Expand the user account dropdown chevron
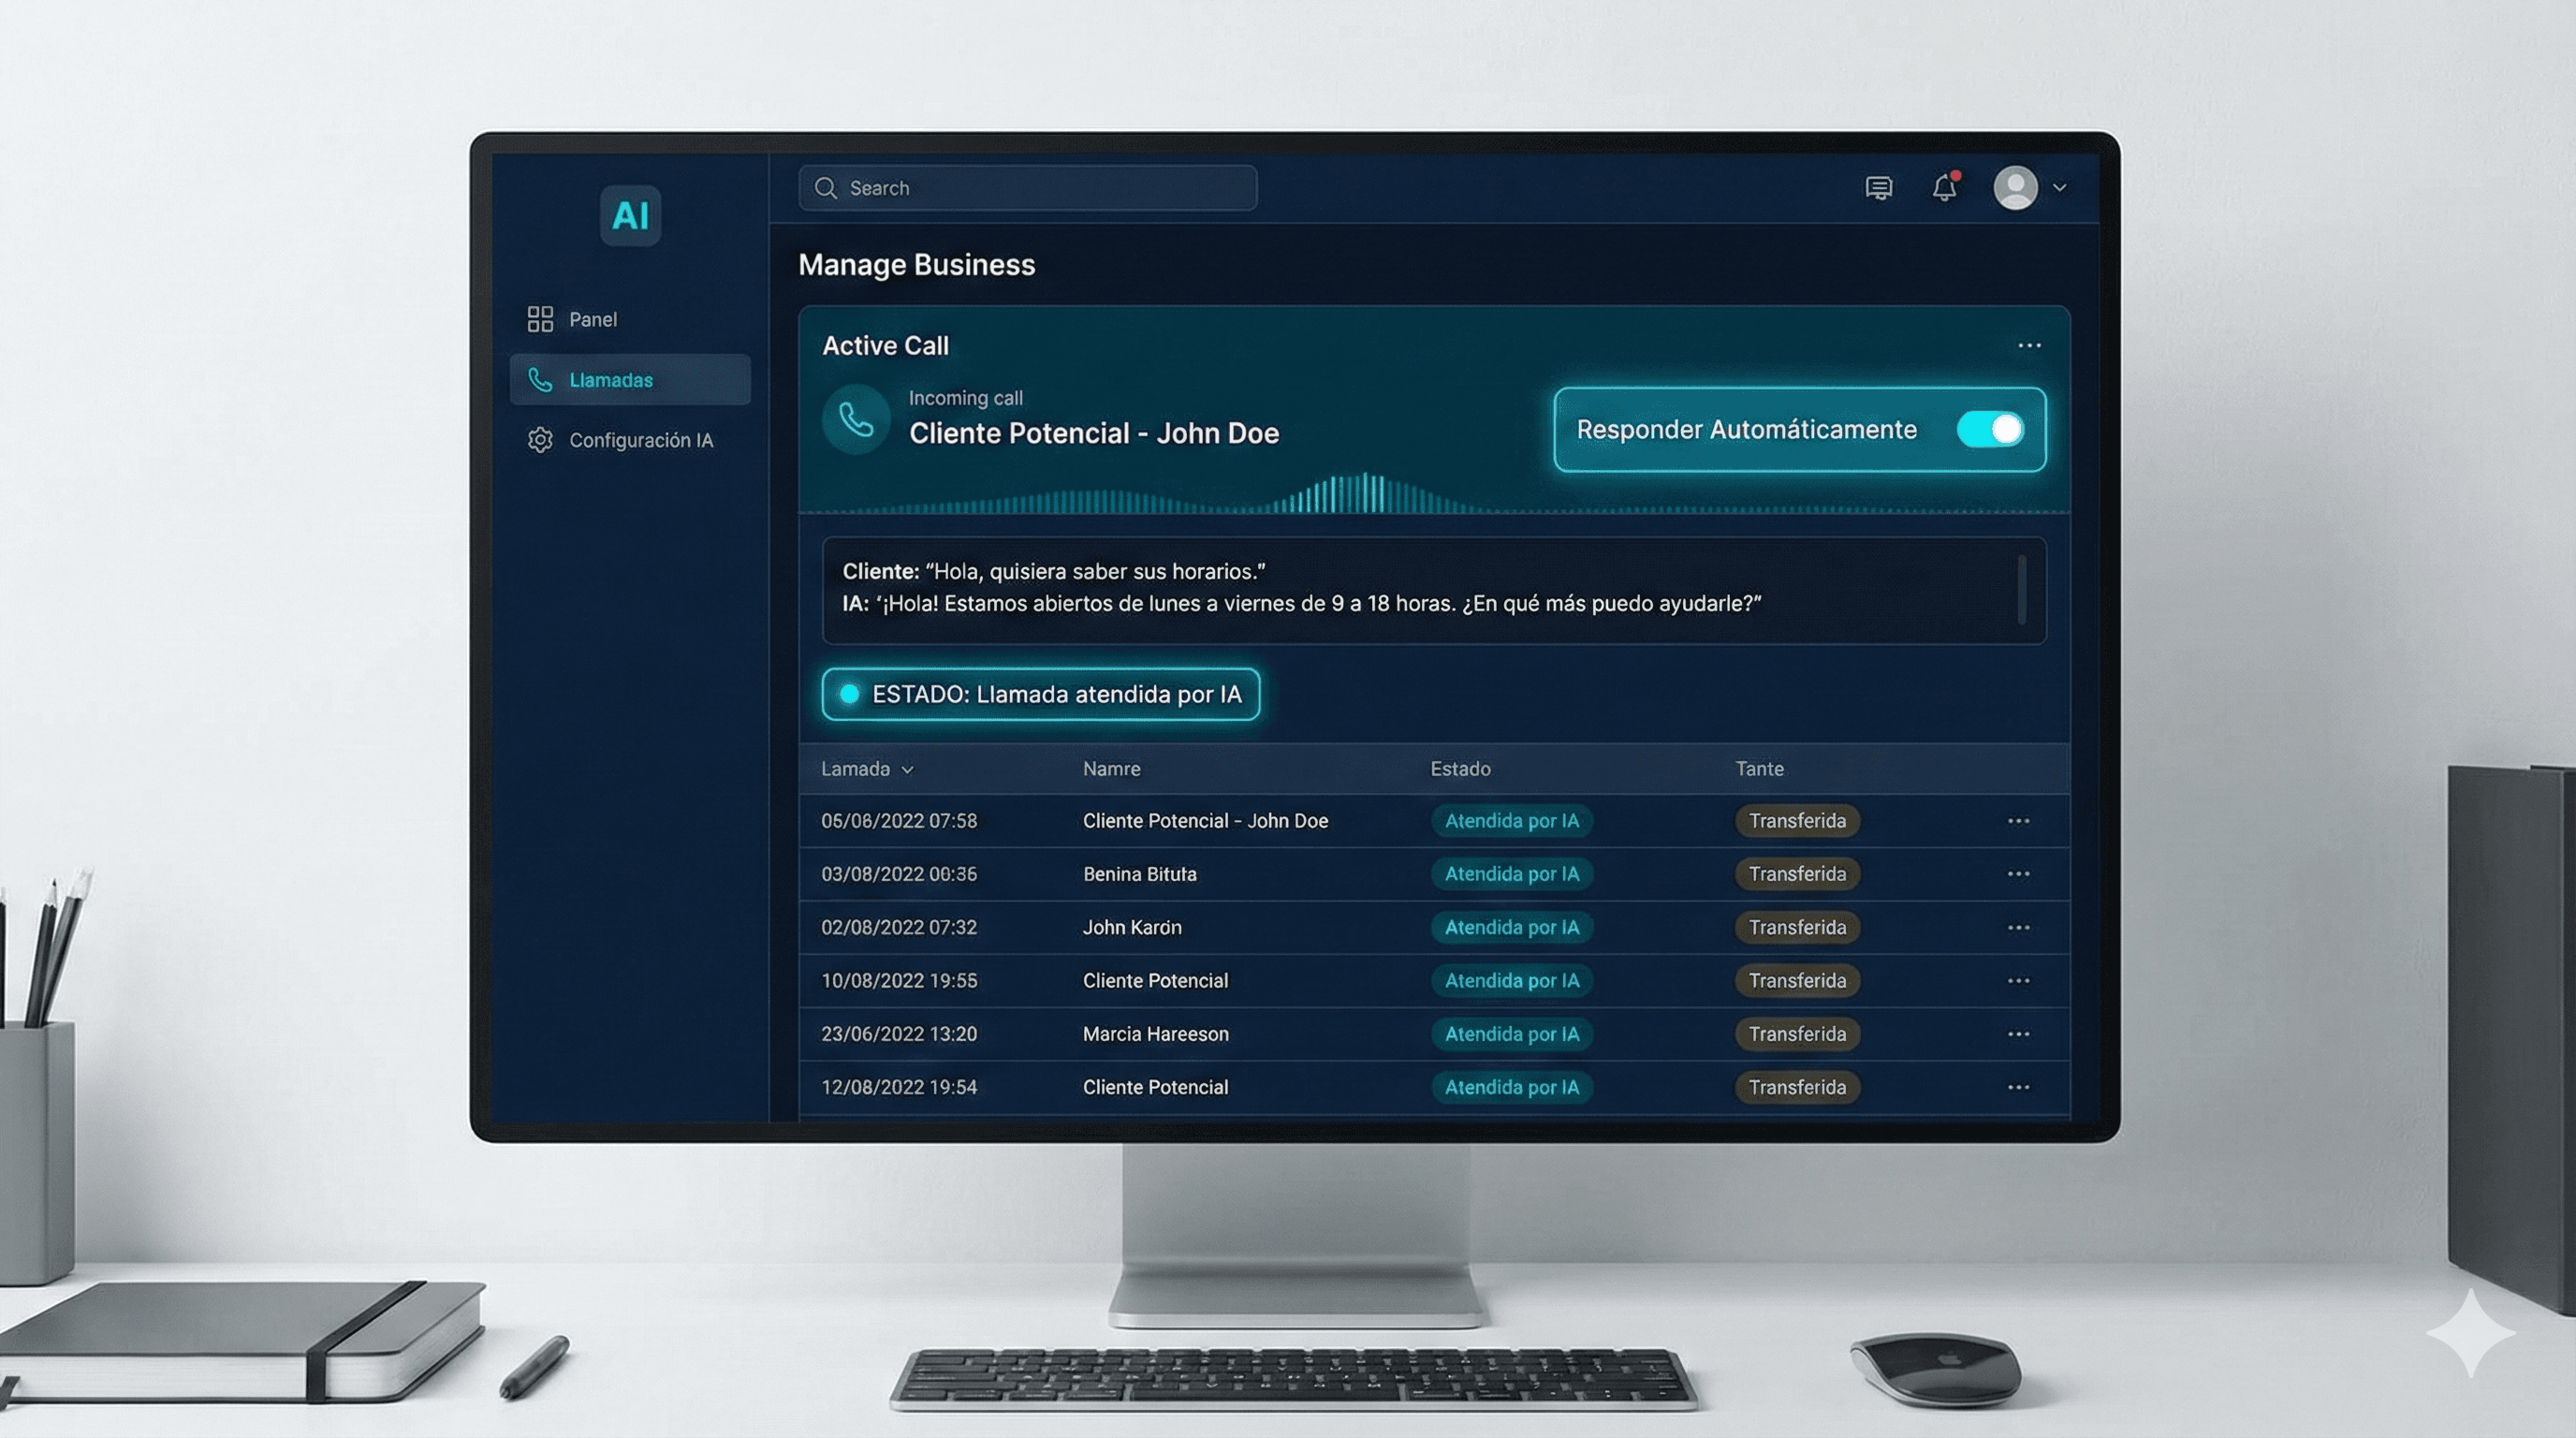 (x=2060, y=188)
